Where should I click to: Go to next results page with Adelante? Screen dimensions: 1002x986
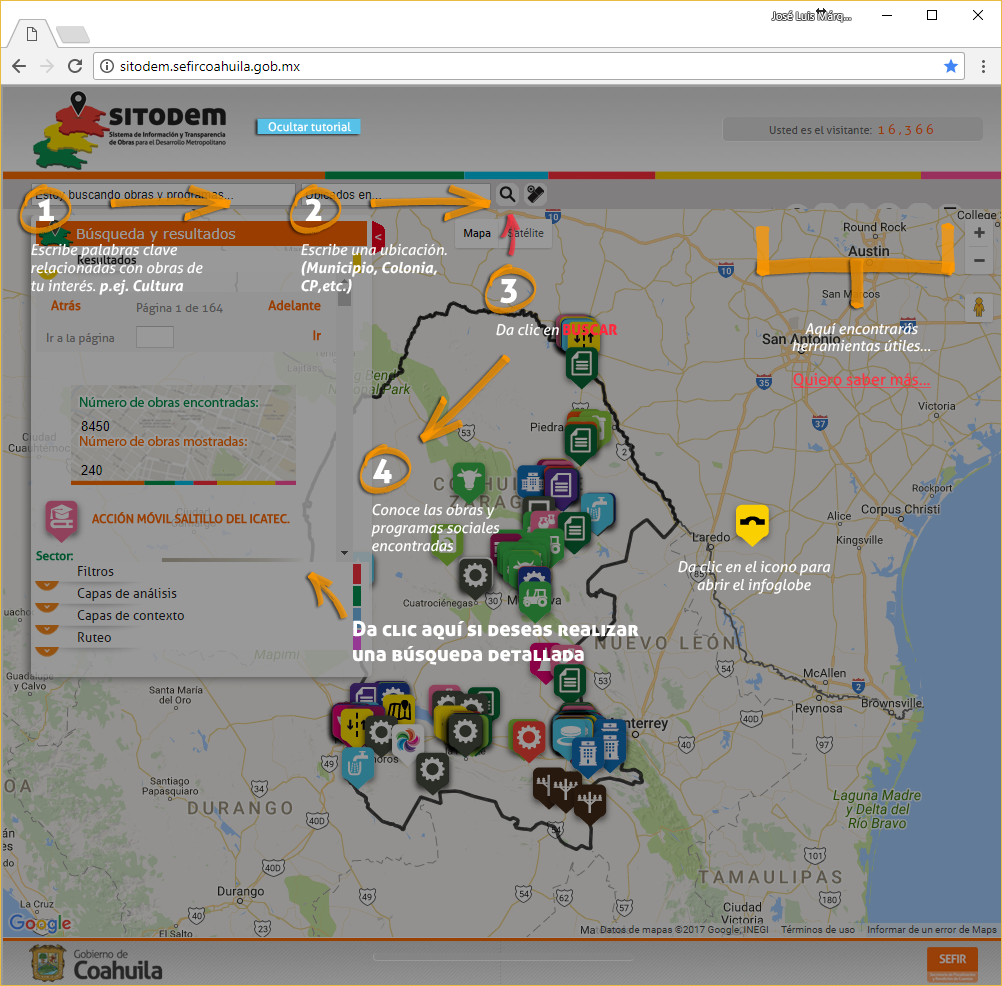point(294,306)
